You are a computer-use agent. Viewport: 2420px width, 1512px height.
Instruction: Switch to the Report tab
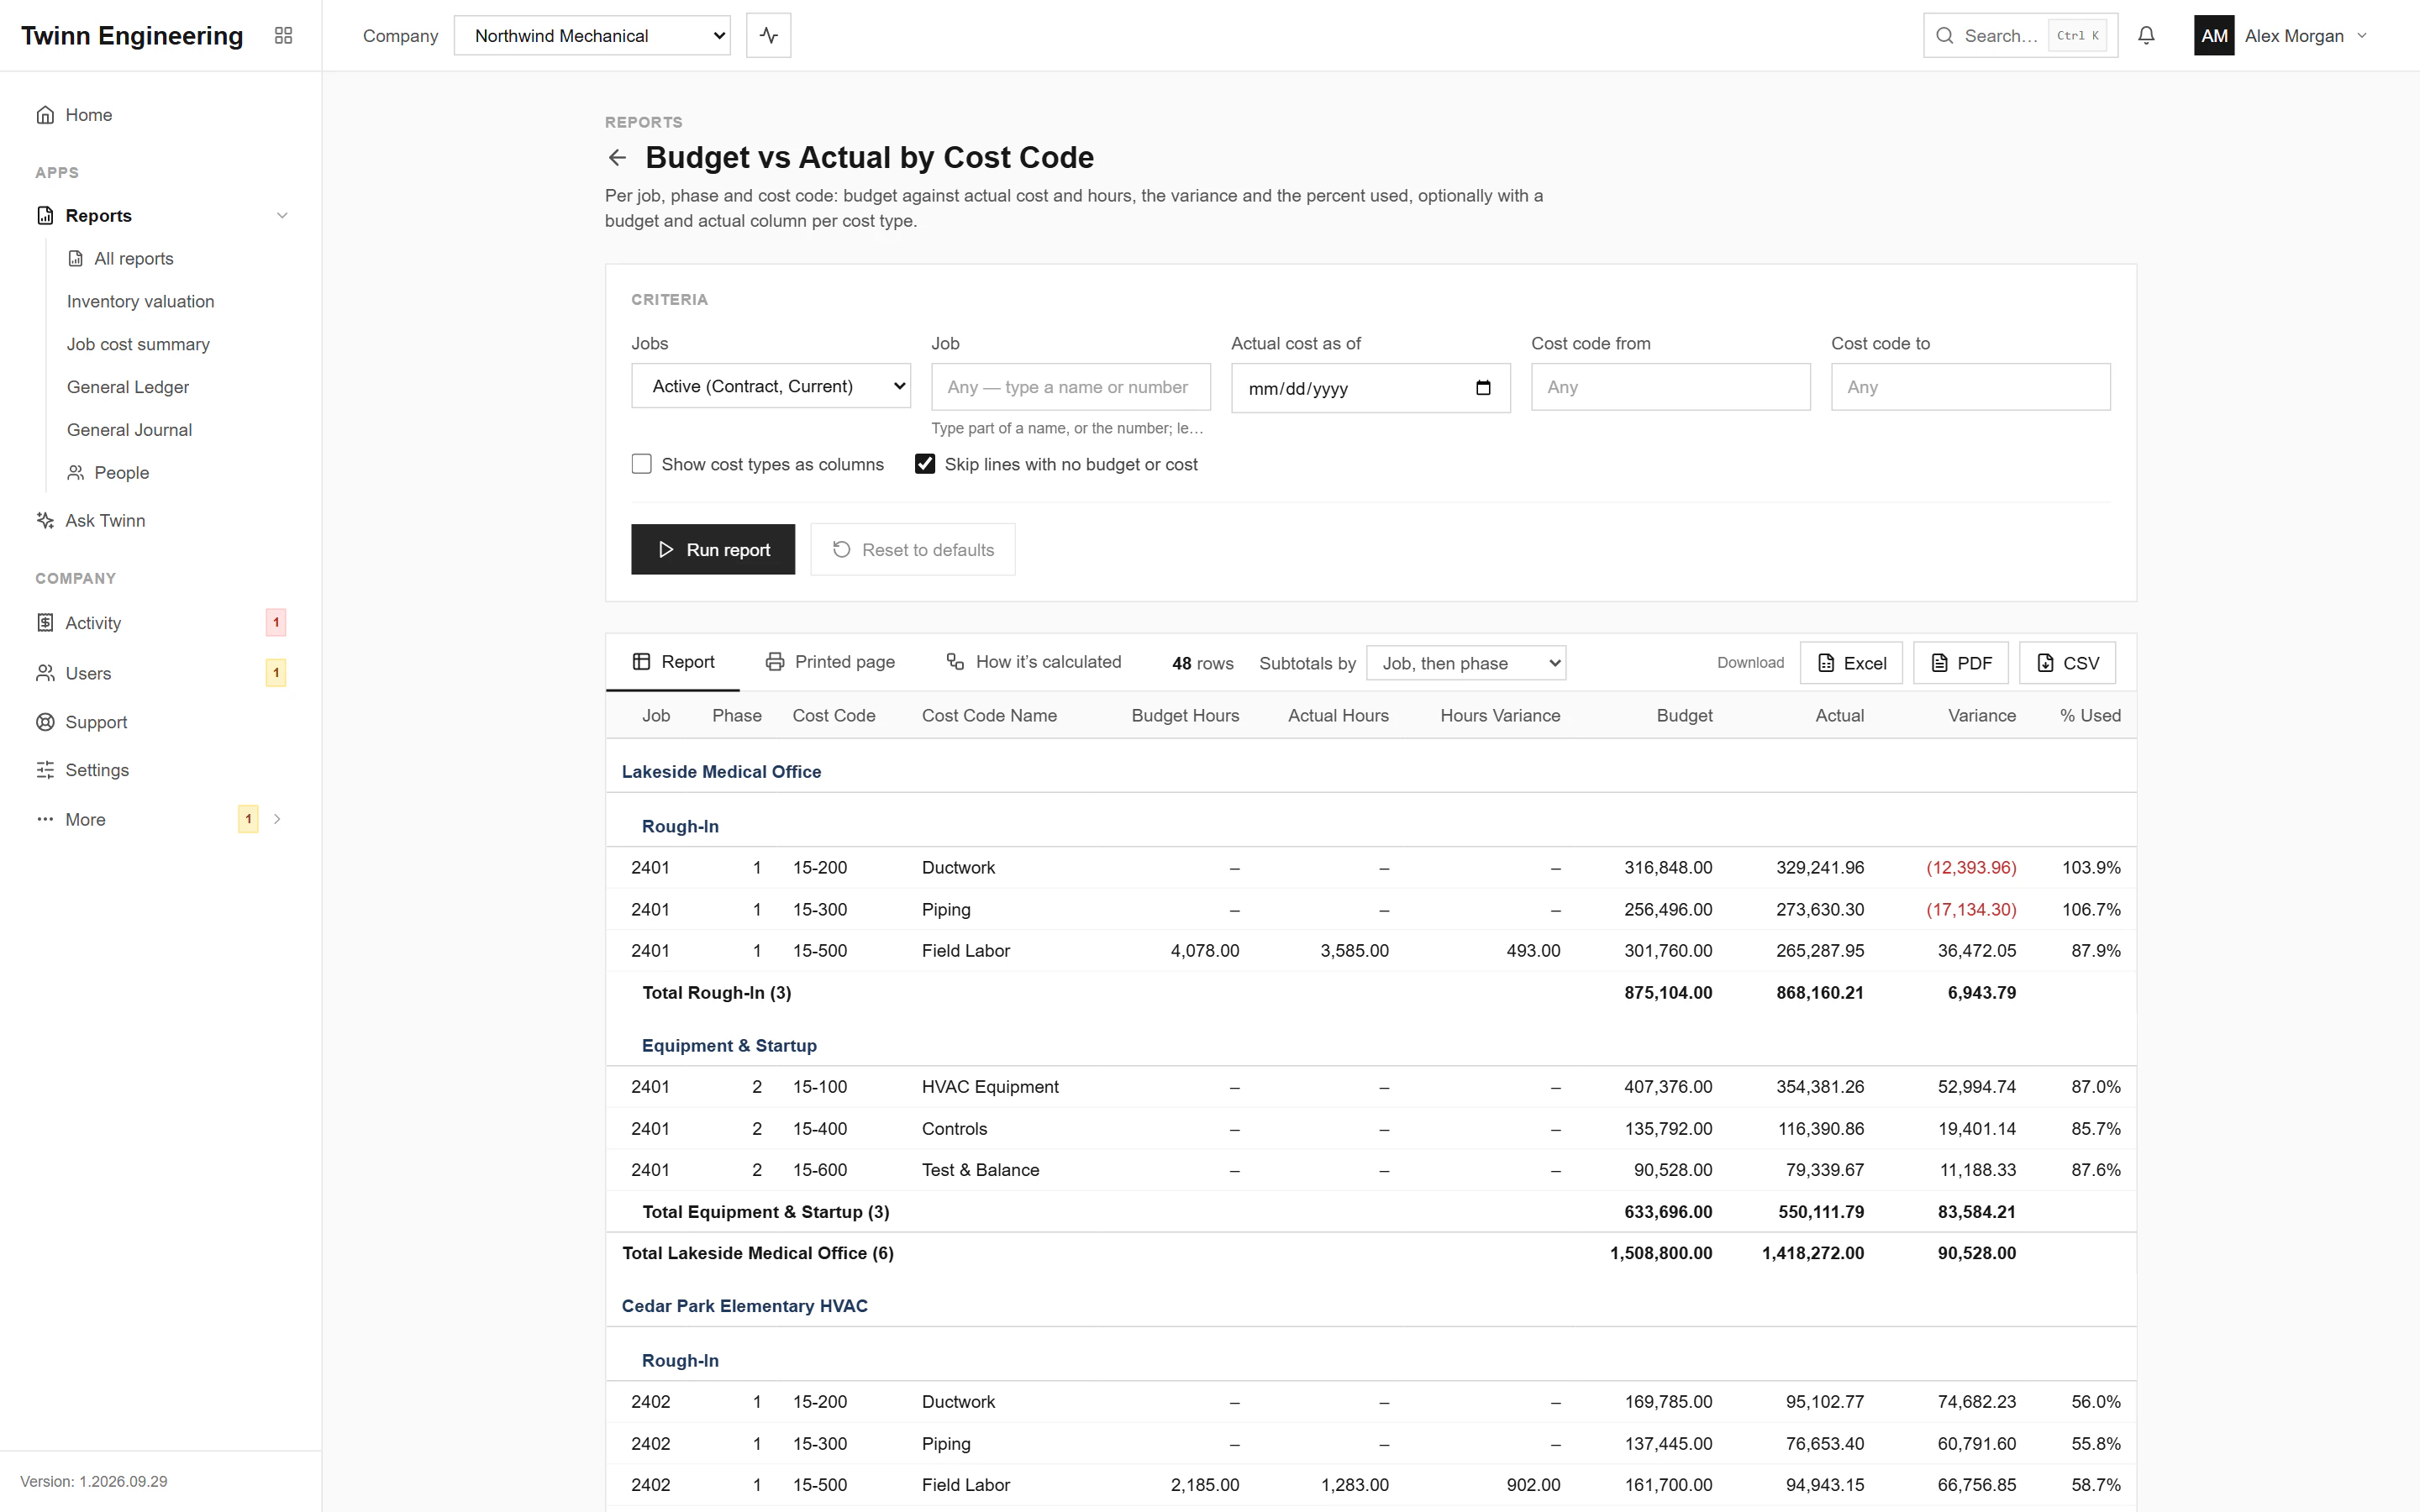(x=673, y=662)
